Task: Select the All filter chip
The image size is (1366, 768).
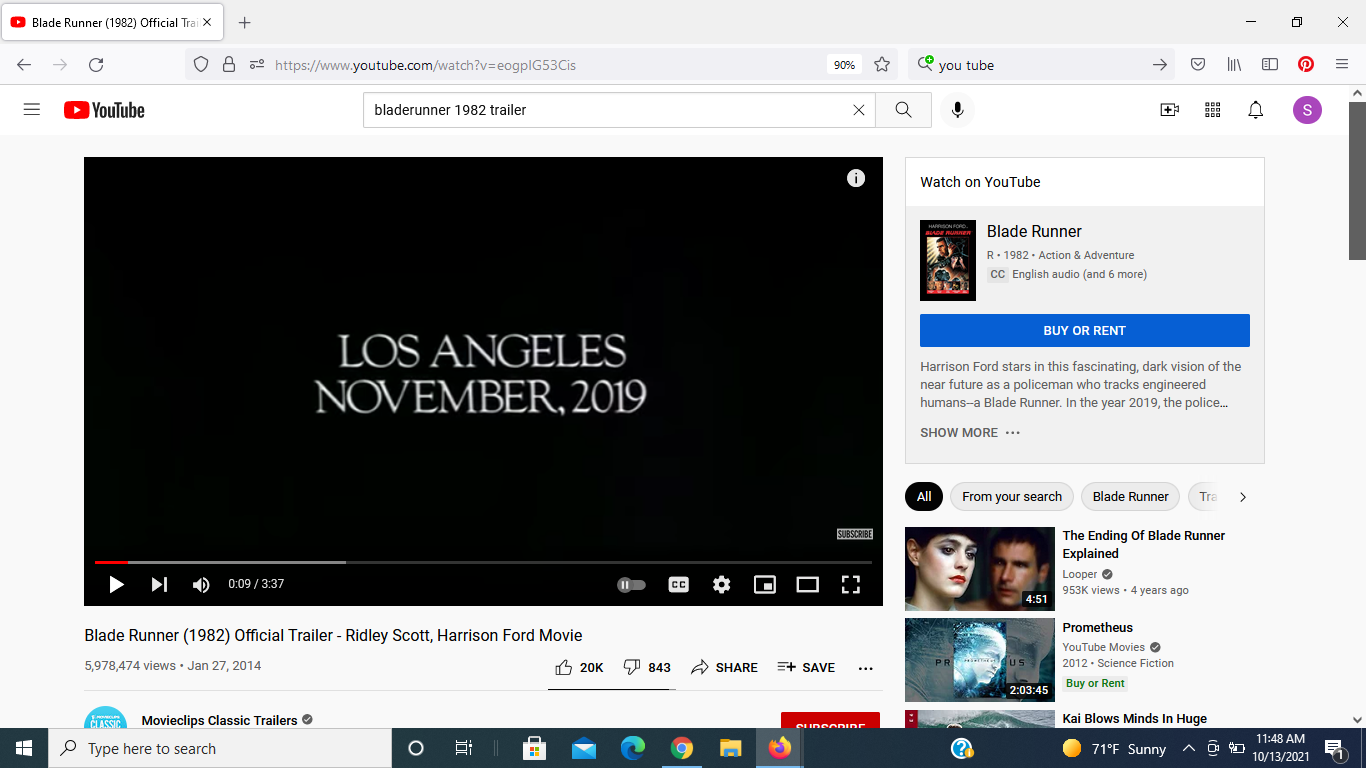Action: [924, 497]
